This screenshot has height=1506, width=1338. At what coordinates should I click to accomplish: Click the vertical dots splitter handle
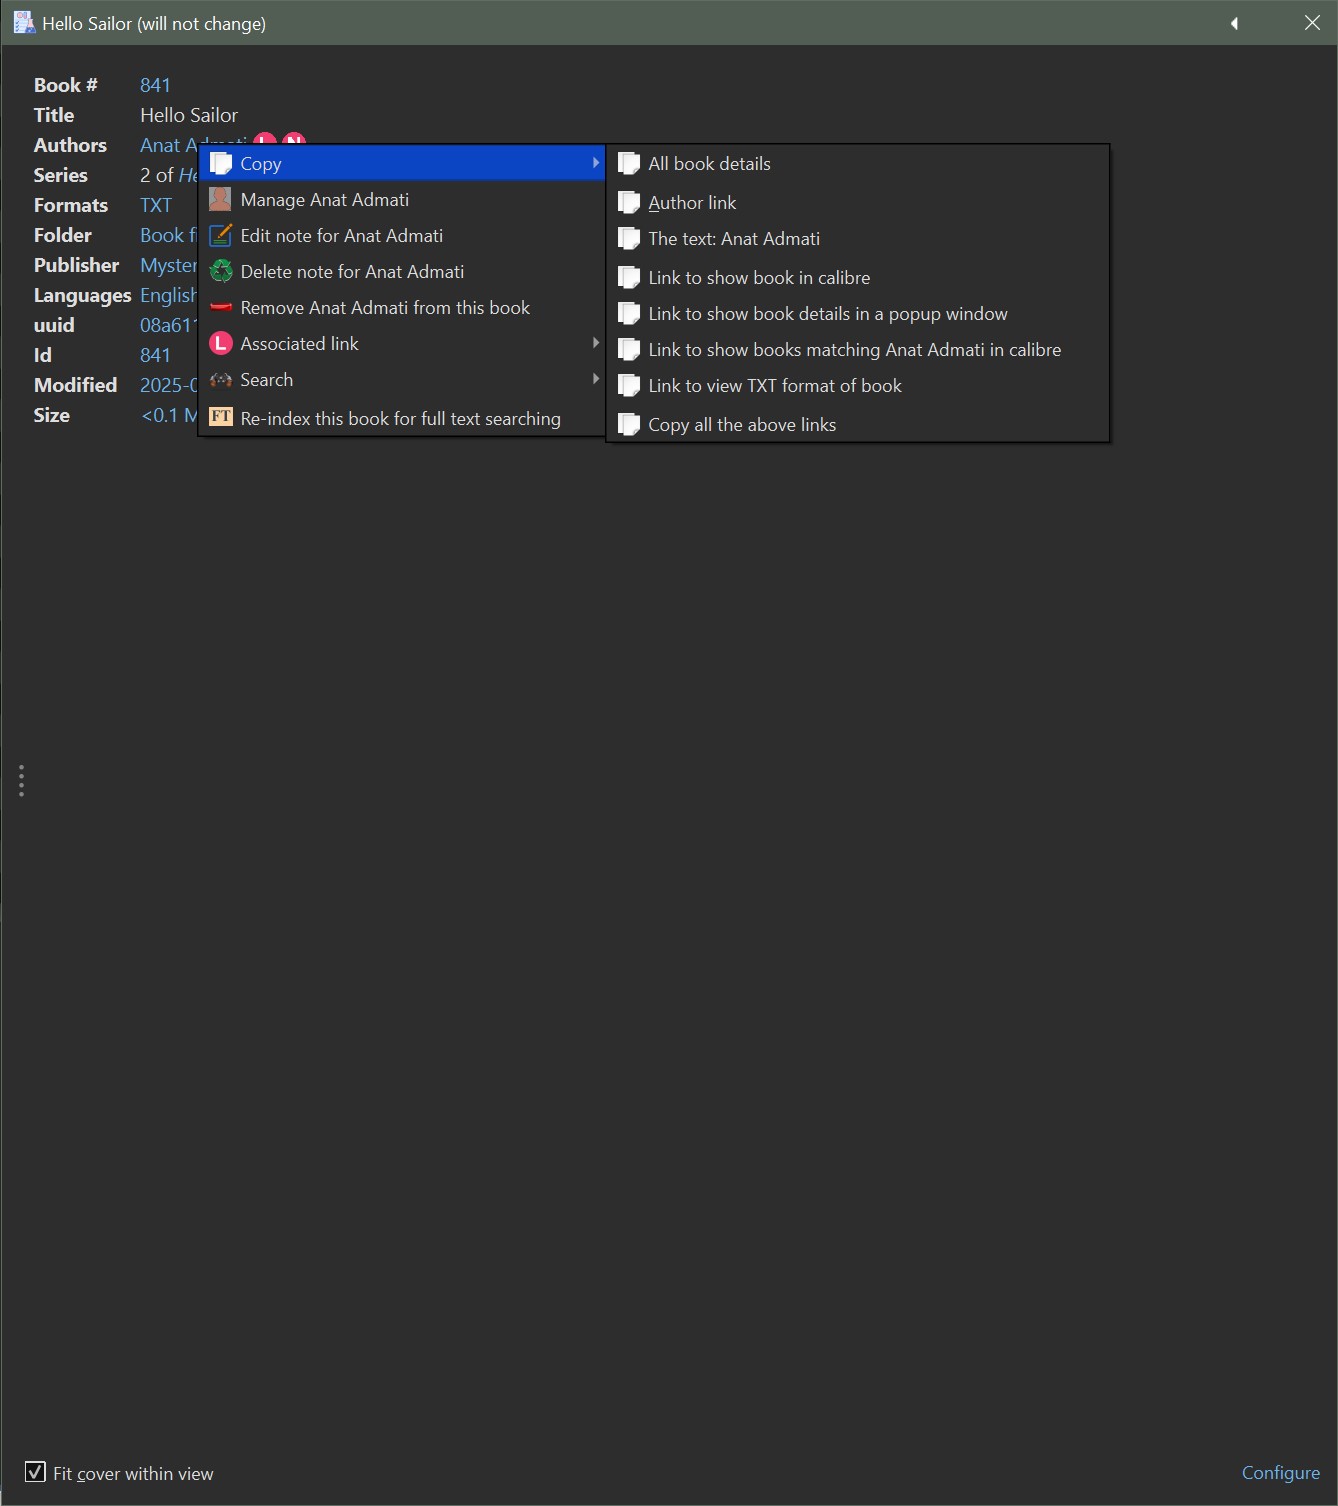pyautogui.click(x=21, y=781)
